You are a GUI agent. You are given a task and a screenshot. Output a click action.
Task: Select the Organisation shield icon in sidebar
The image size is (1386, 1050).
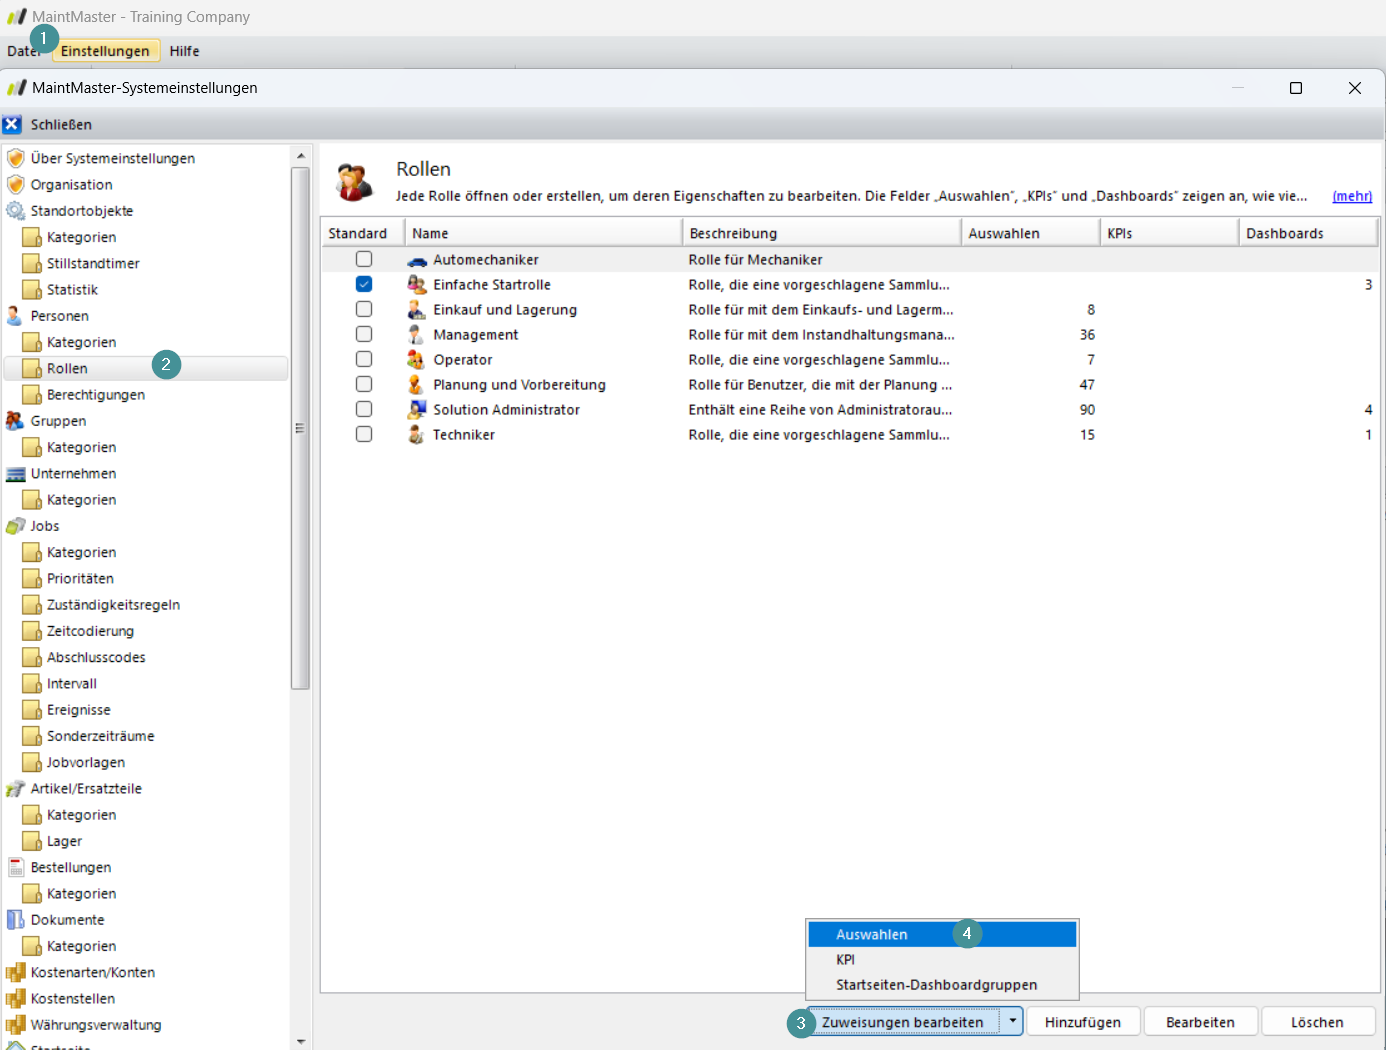point(15,185)
